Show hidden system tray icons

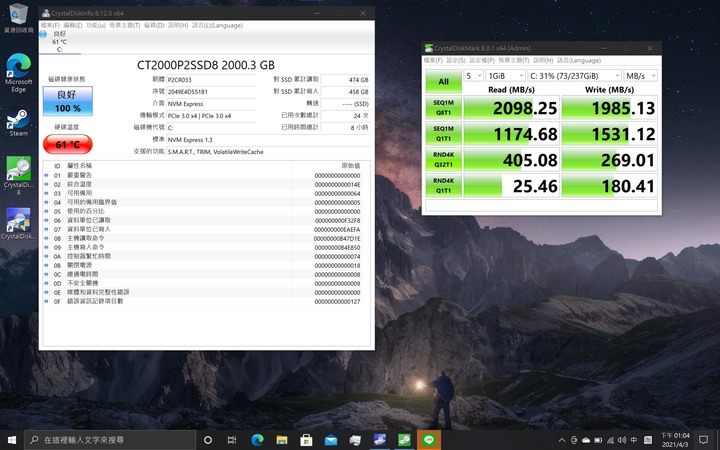[562, 440]
